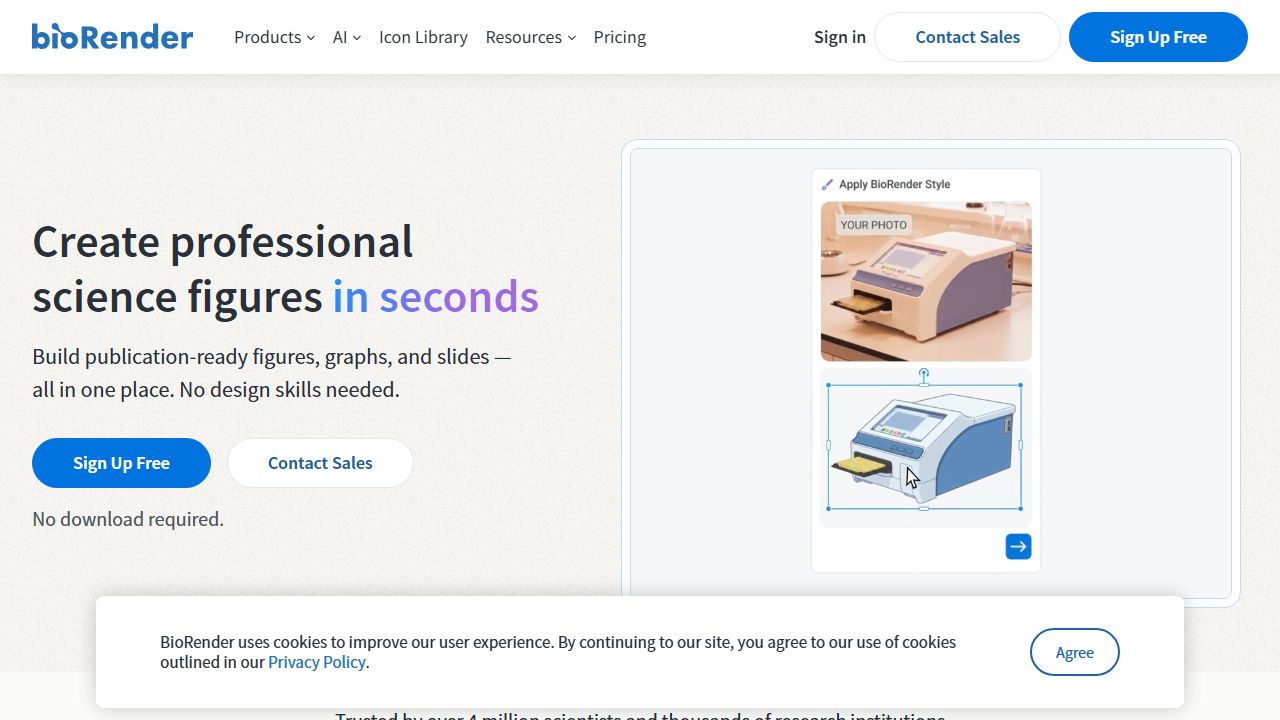Click the hero Sign Up Free button
This screenshot has height=720, width=1280.
pyautogui.click(x=121, y=463)
